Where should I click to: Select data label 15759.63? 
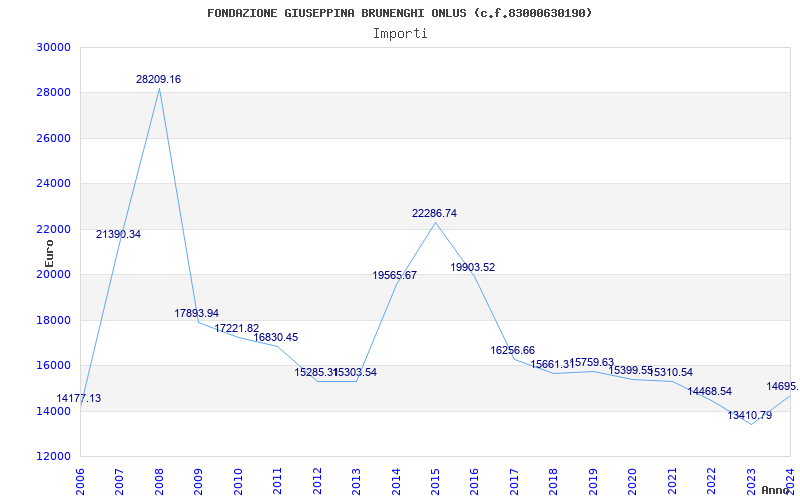click(592, 362)
